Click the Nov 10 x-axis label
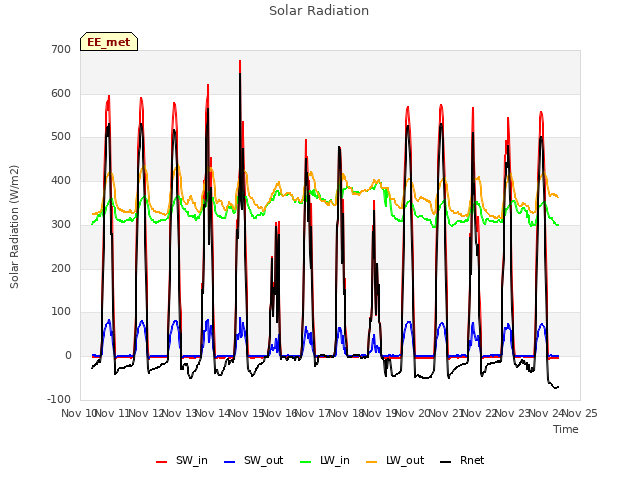Screen dimensions: 640x480 78,413
